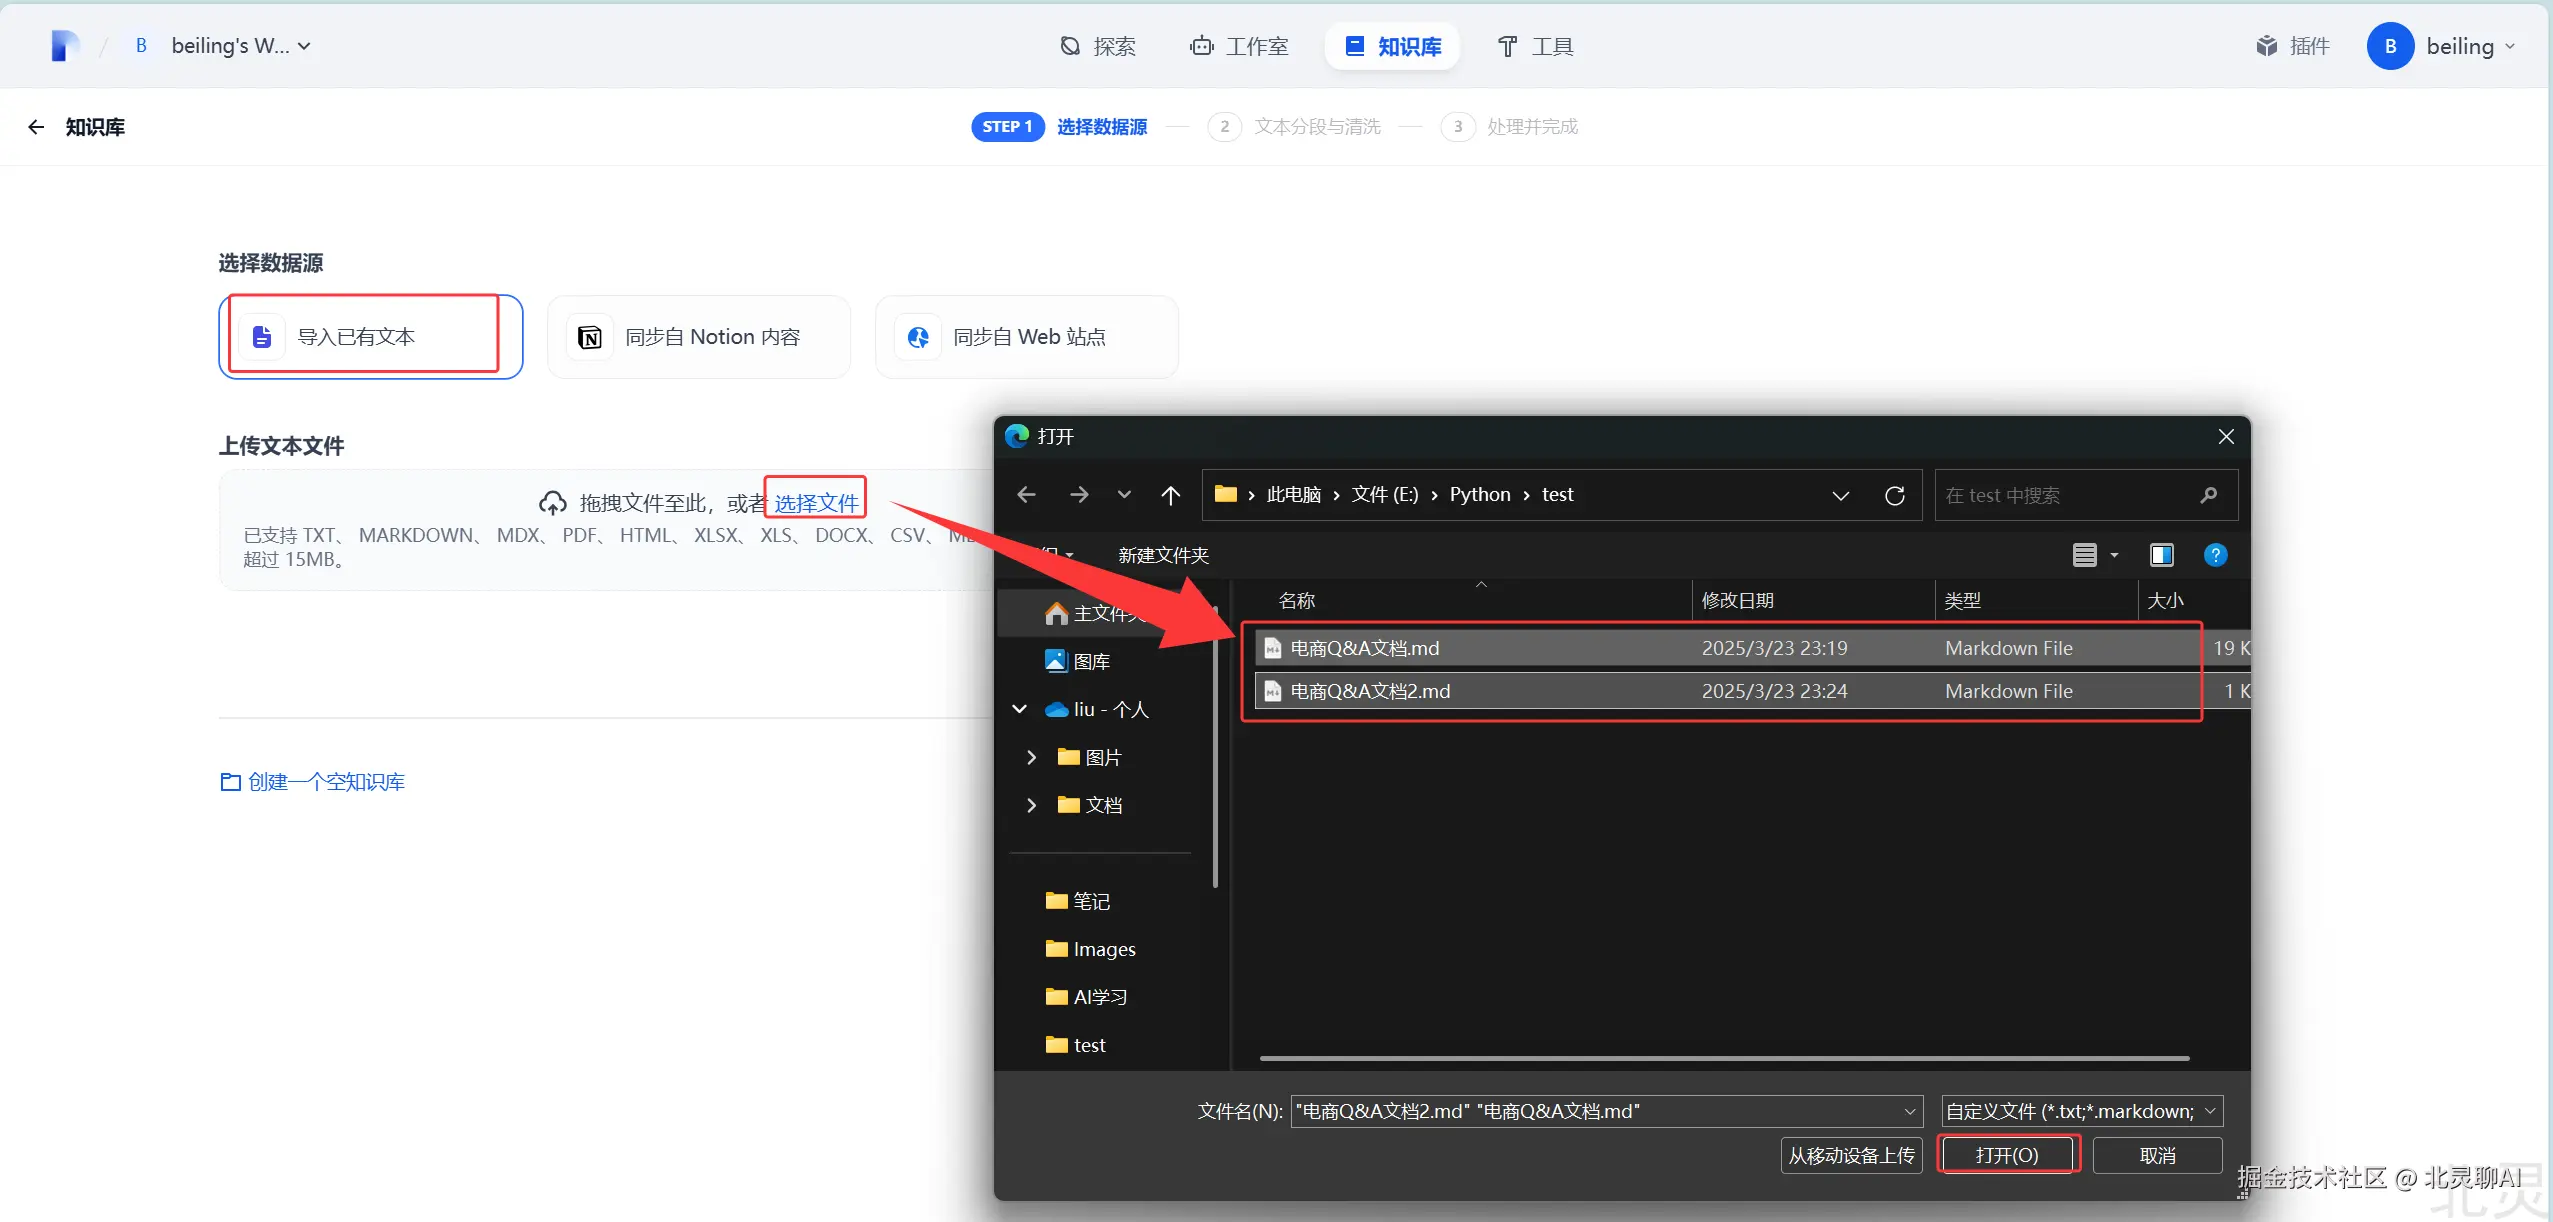Go up one folder level arrow
The image size is (2553, 1222).
tap(1170, 495)
